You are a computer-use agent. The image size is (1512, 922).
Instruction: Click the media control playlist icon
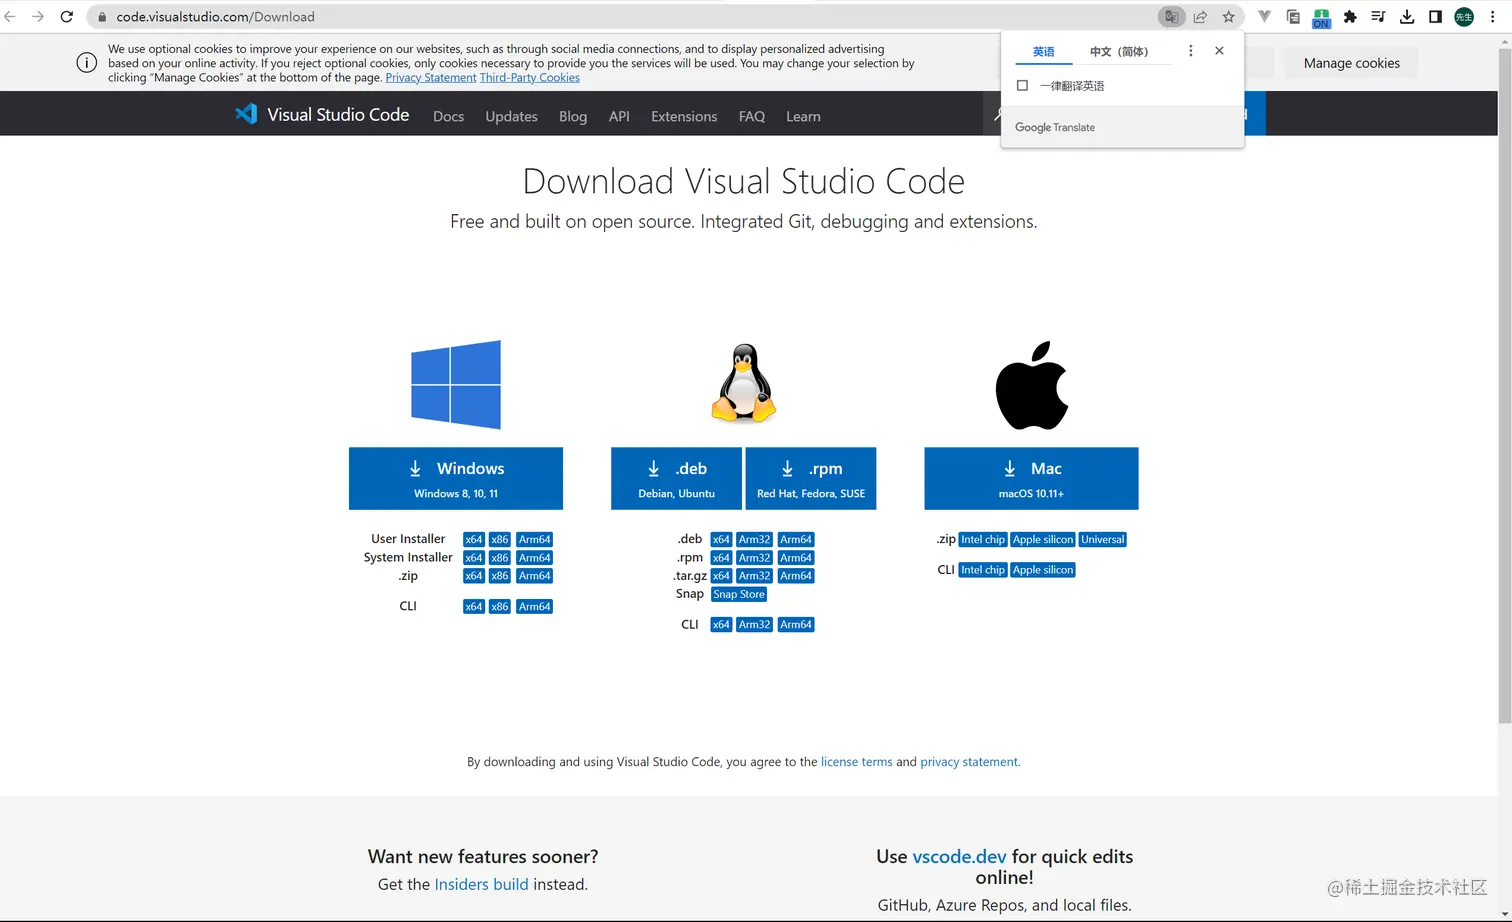(1378, 17)
